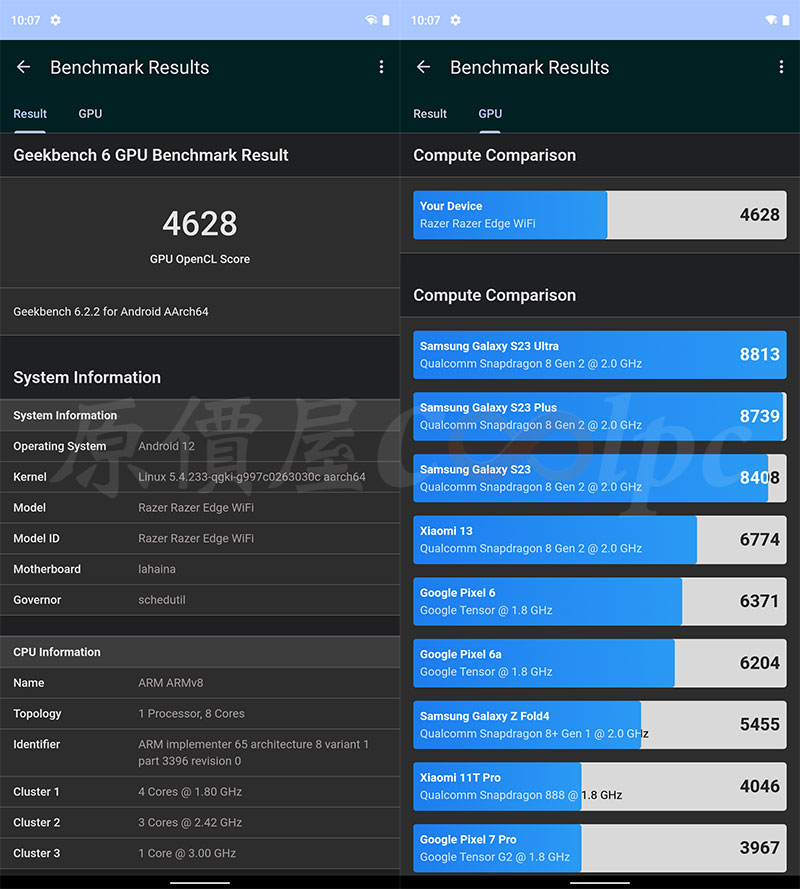Tap the System Information section heading

(x=87, y=378)
